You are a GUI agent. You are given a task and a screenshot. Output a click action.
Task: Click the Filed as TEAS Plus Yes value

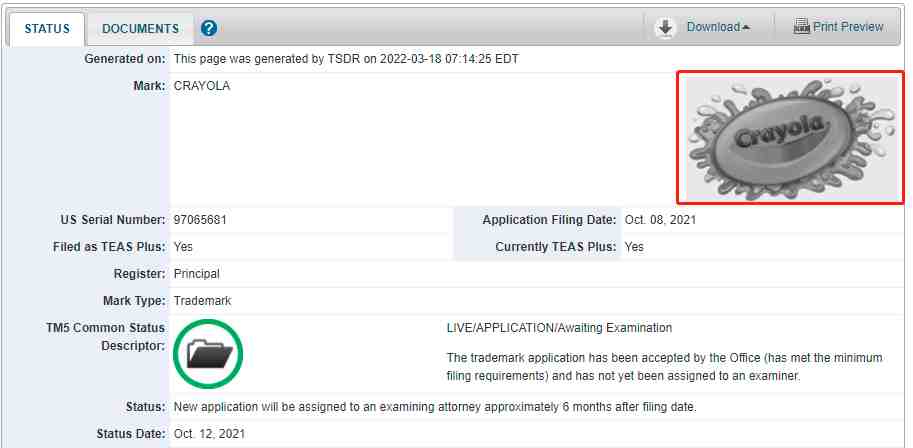click(183, 247)
